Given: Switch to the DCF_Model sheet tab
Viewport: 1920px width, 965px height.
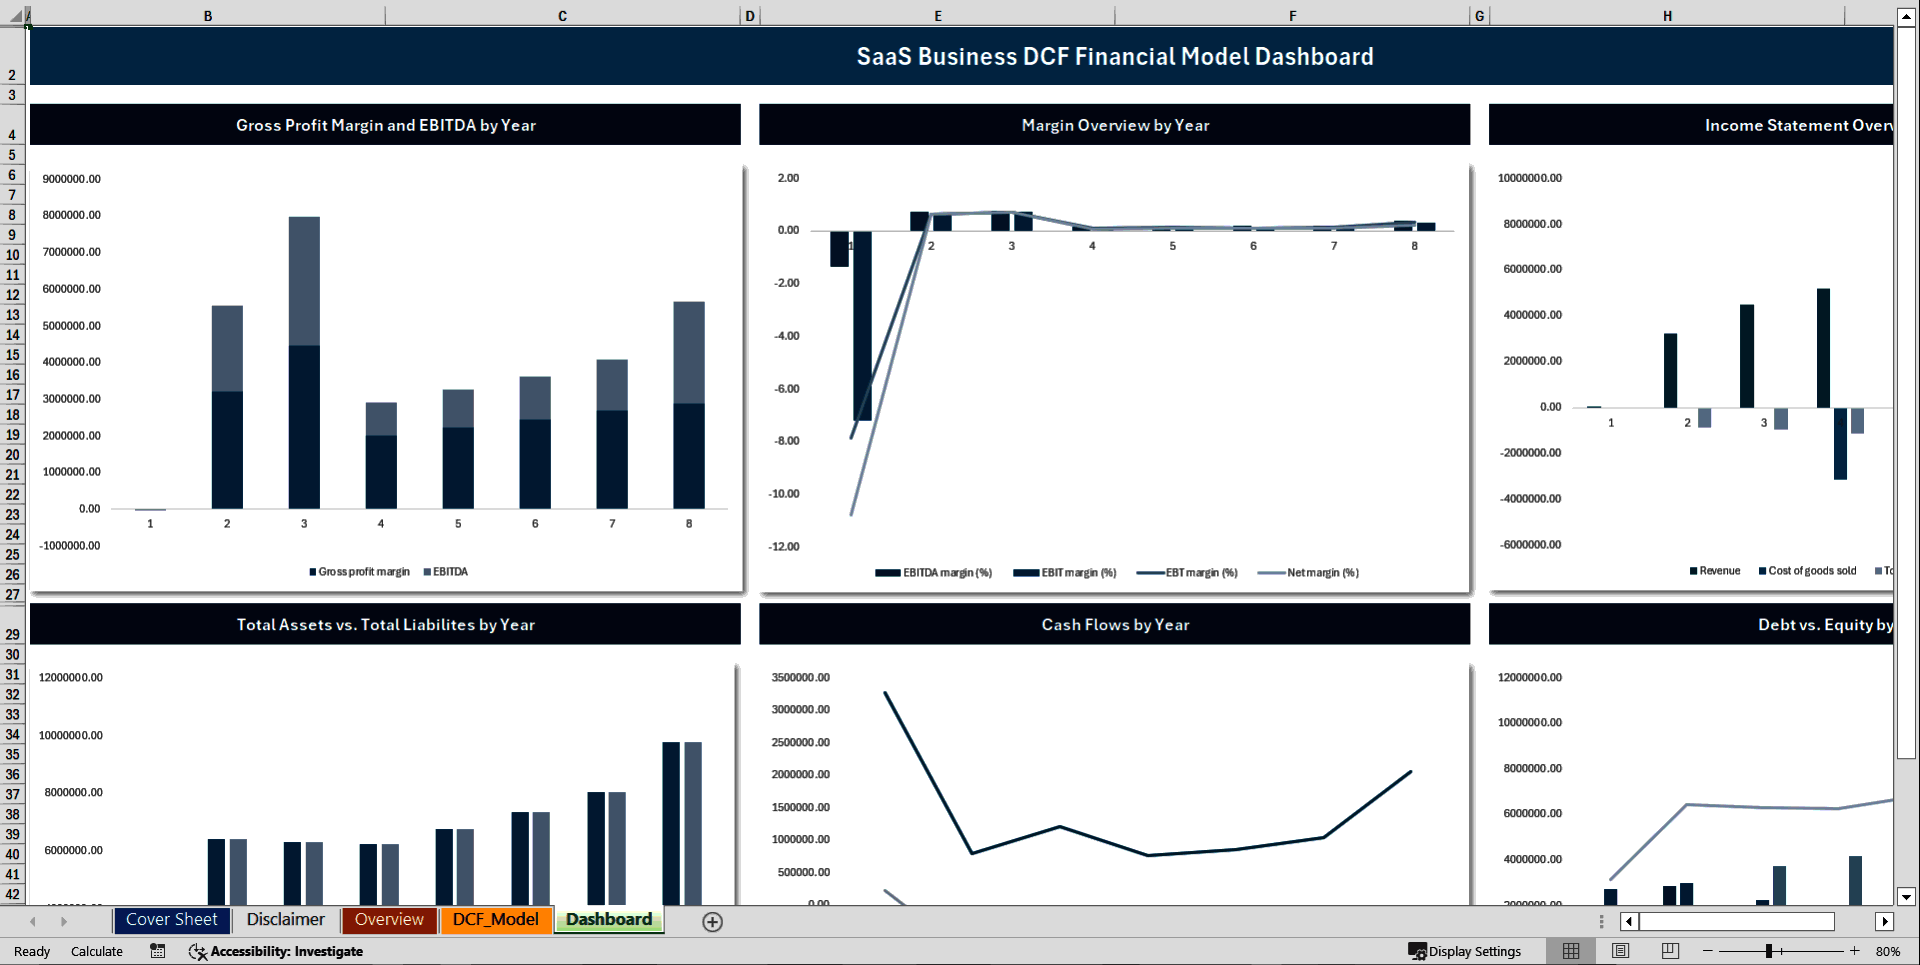Looking at the screenshot, I should (x=496, y=919).
